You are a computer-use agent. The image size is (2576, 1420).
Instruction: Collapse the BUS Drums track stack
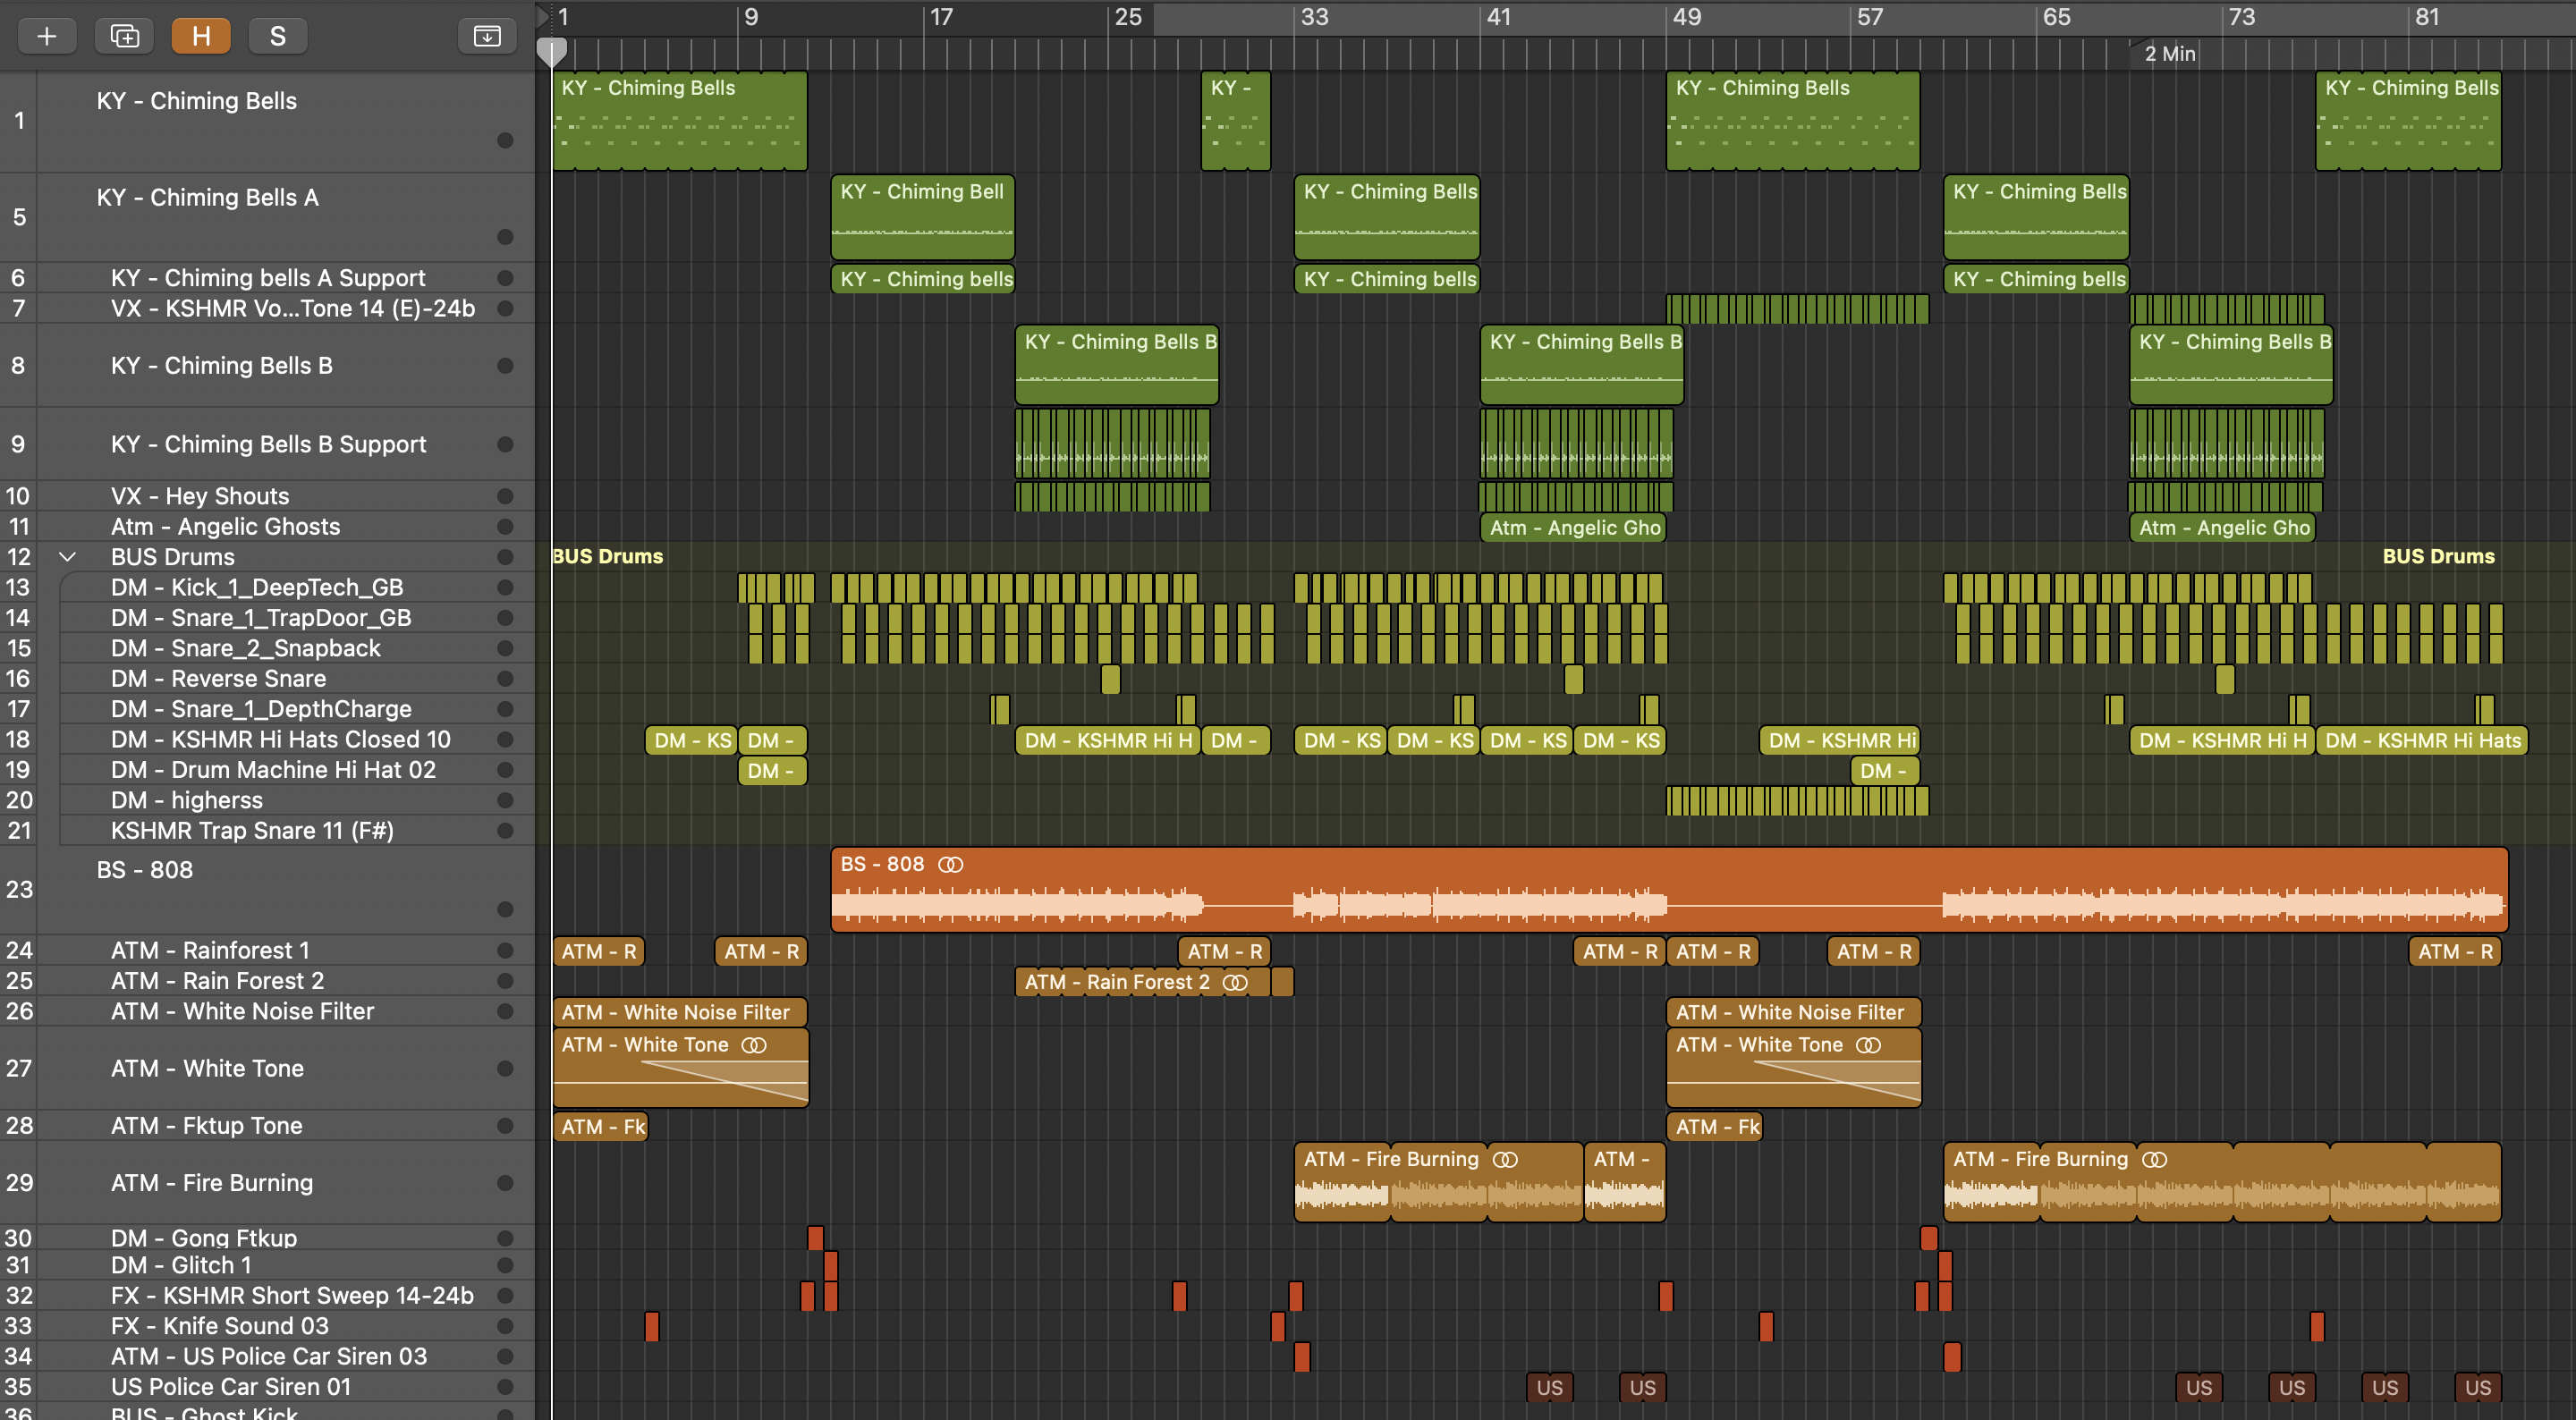pos(67,557)
